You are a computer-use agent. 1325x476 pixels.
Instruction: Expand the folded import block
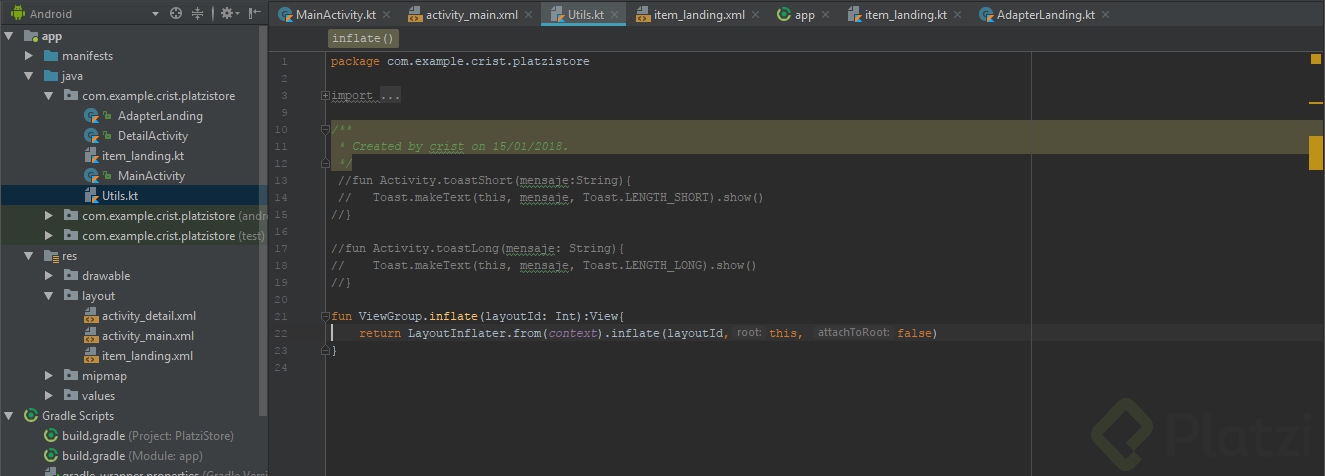(x=326, y=96)
